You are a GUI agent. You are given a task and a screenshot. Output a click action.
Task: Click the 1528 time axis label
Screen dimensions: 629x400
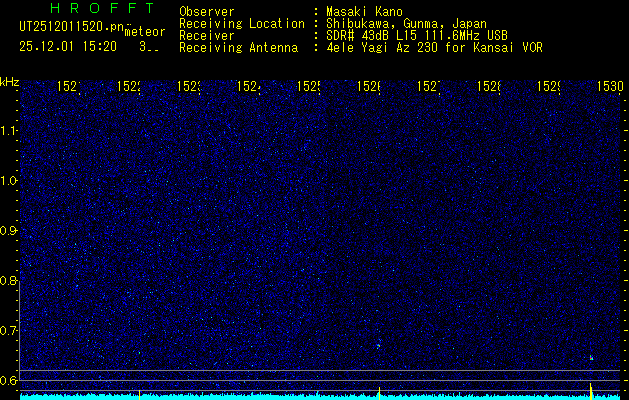point(489,86)
